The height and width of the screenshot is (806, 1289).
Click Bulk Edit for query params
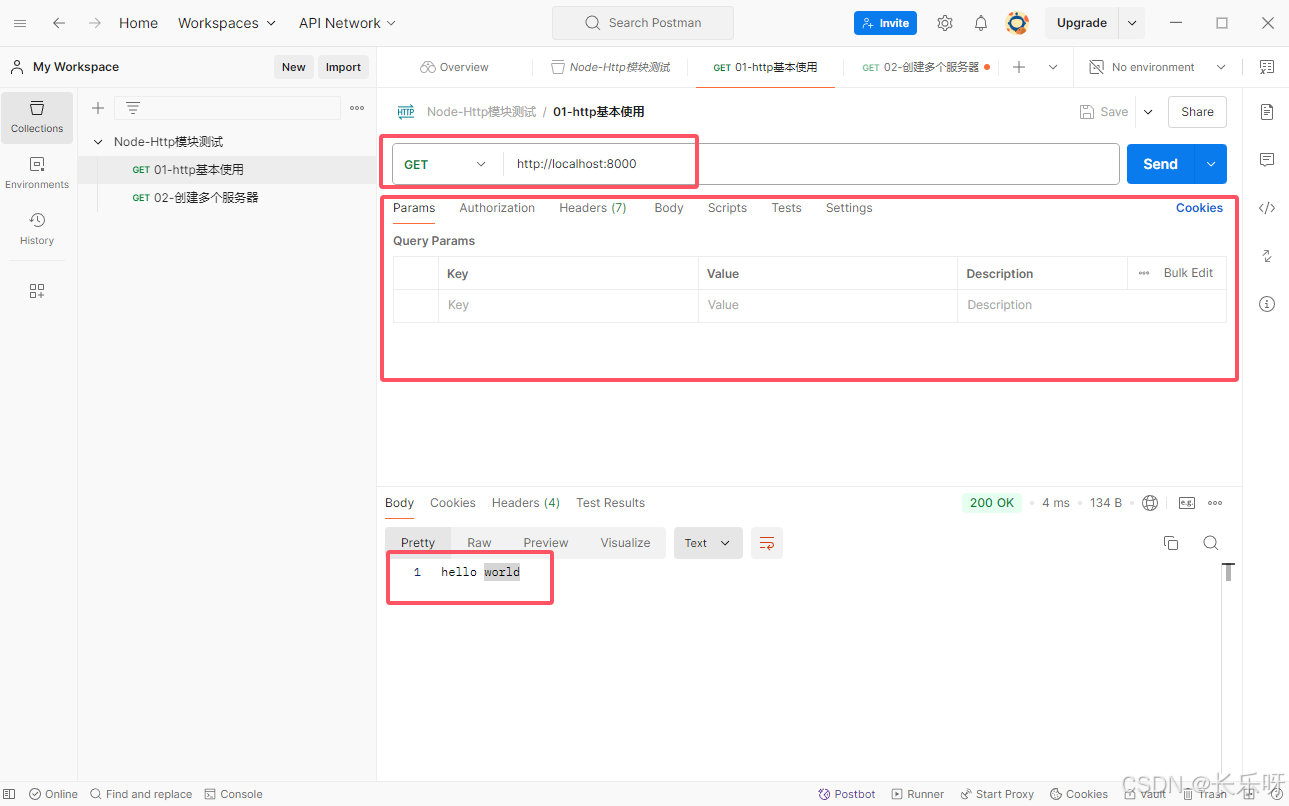[x=1188, y=273]
